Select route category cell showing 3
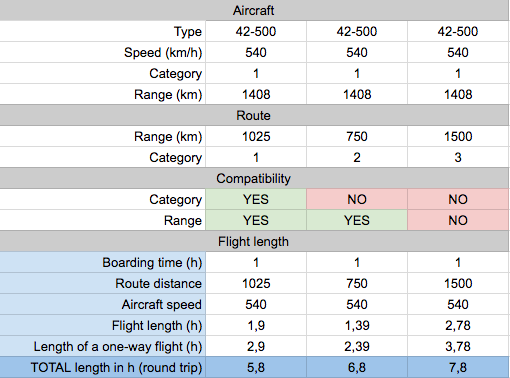Viewport: 510px width, 378px height. click(x=458, y=157)
